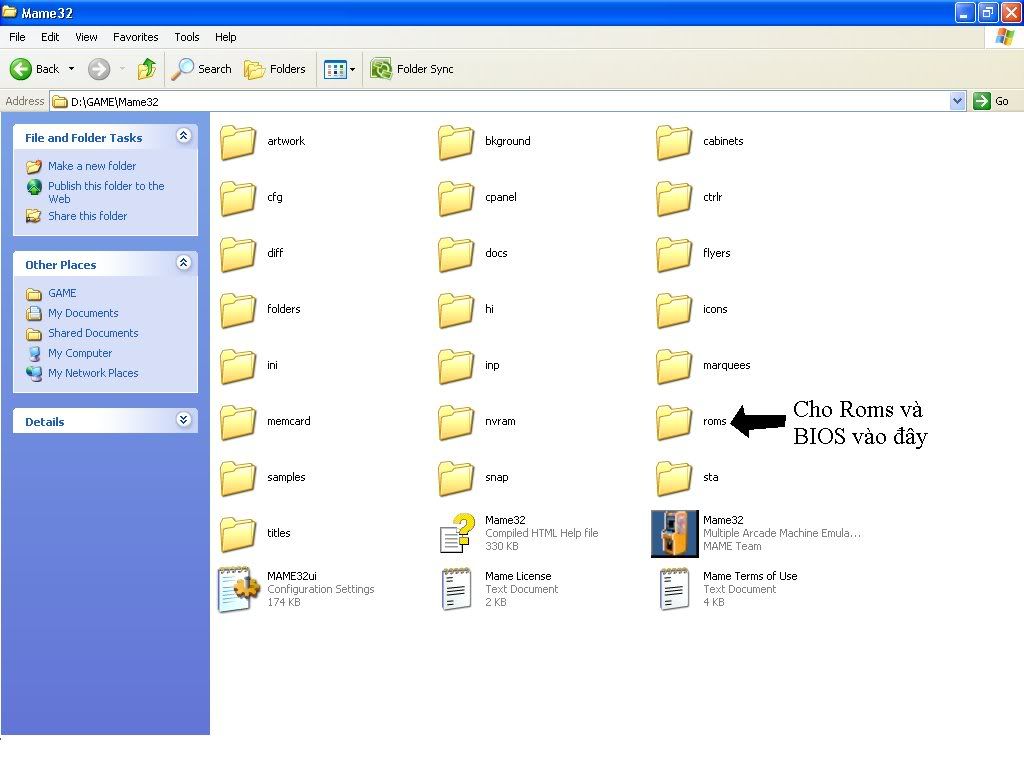Open My Network Places link
1024x768 pixels.
pos(93,373)
